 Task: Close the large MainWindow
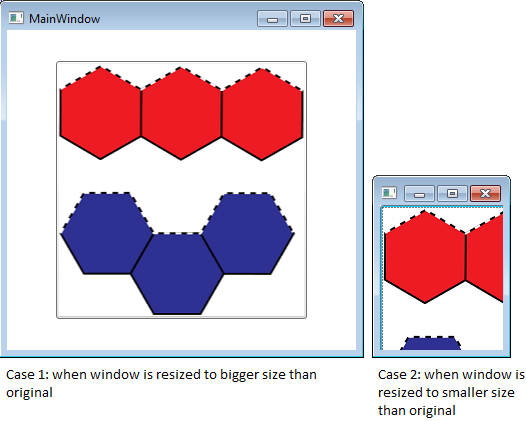[x=338, y=18]
